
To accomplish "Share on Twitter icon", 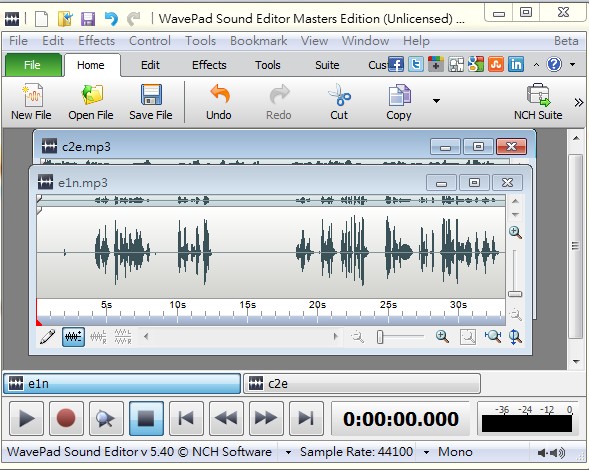I will point(416,64).
